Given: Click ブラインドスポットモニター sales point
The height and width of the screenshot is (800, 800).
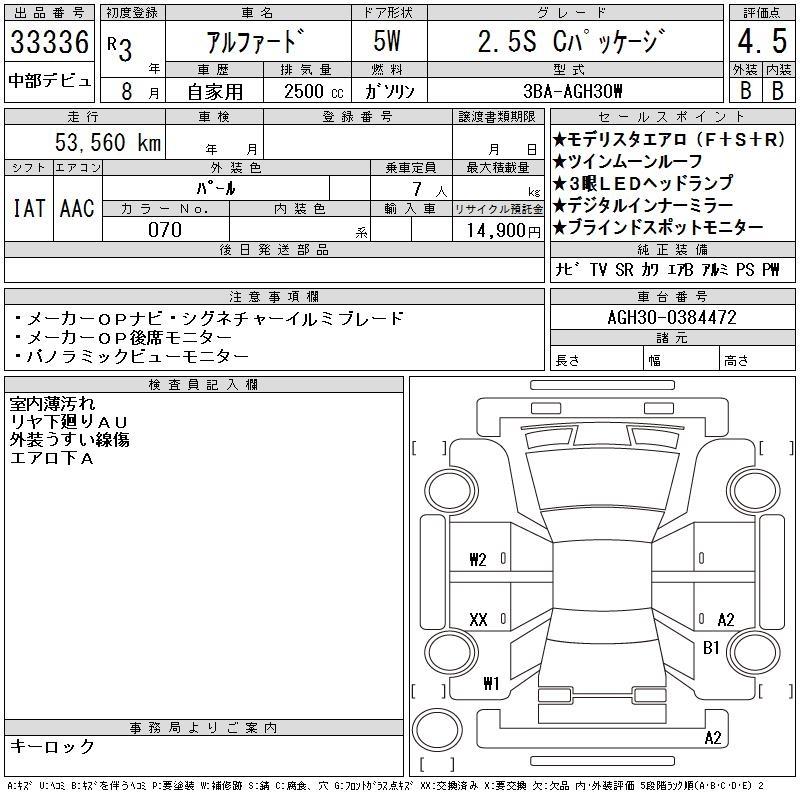Looking at the screenshot, I should 658,227.
